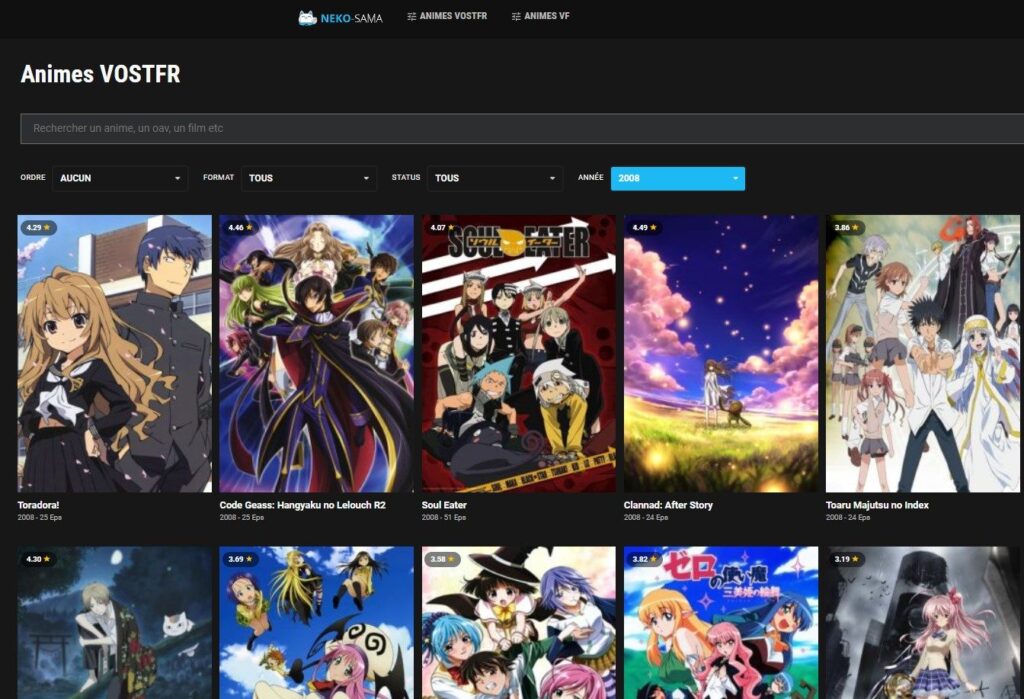Click the 3.86 star rating badge

846,228
